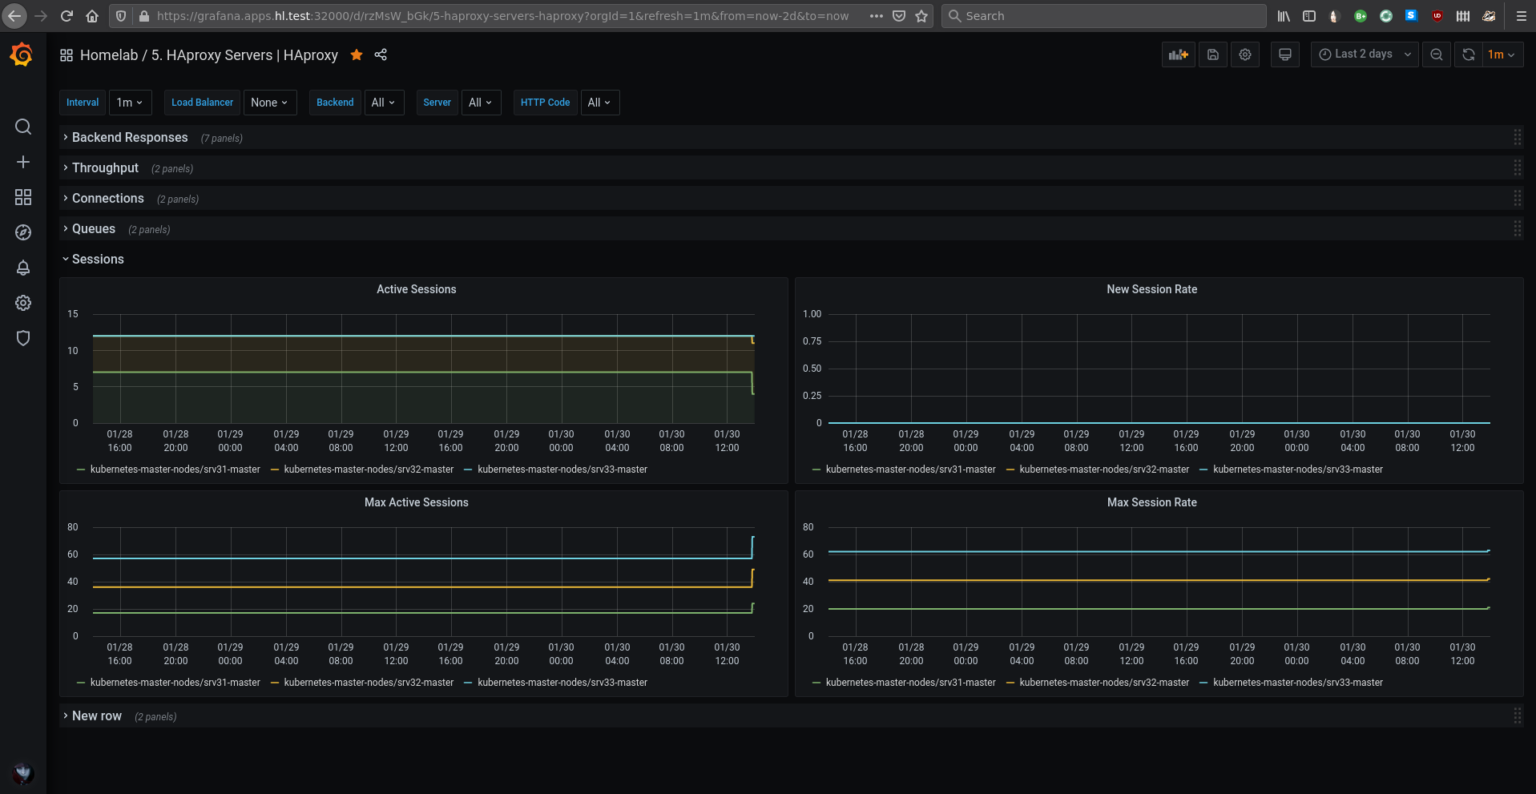Unfavorite the dashboard by clicking the star

click(356, 55)
